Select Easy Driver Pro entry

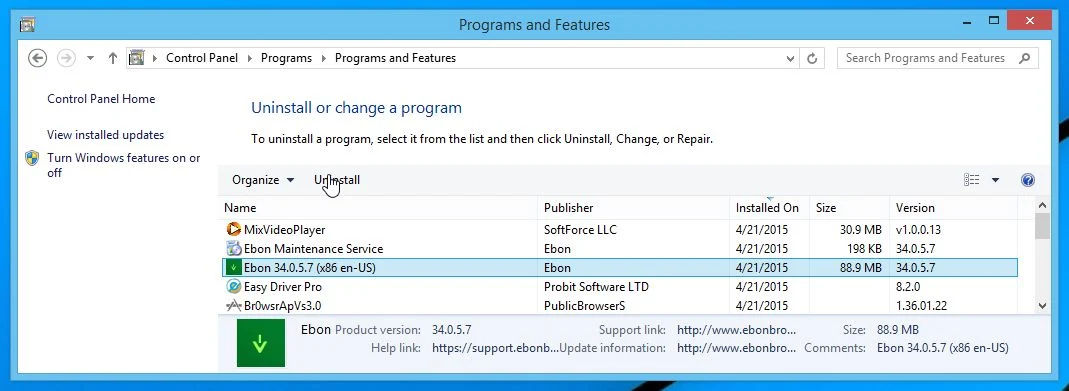coord(282,287)
